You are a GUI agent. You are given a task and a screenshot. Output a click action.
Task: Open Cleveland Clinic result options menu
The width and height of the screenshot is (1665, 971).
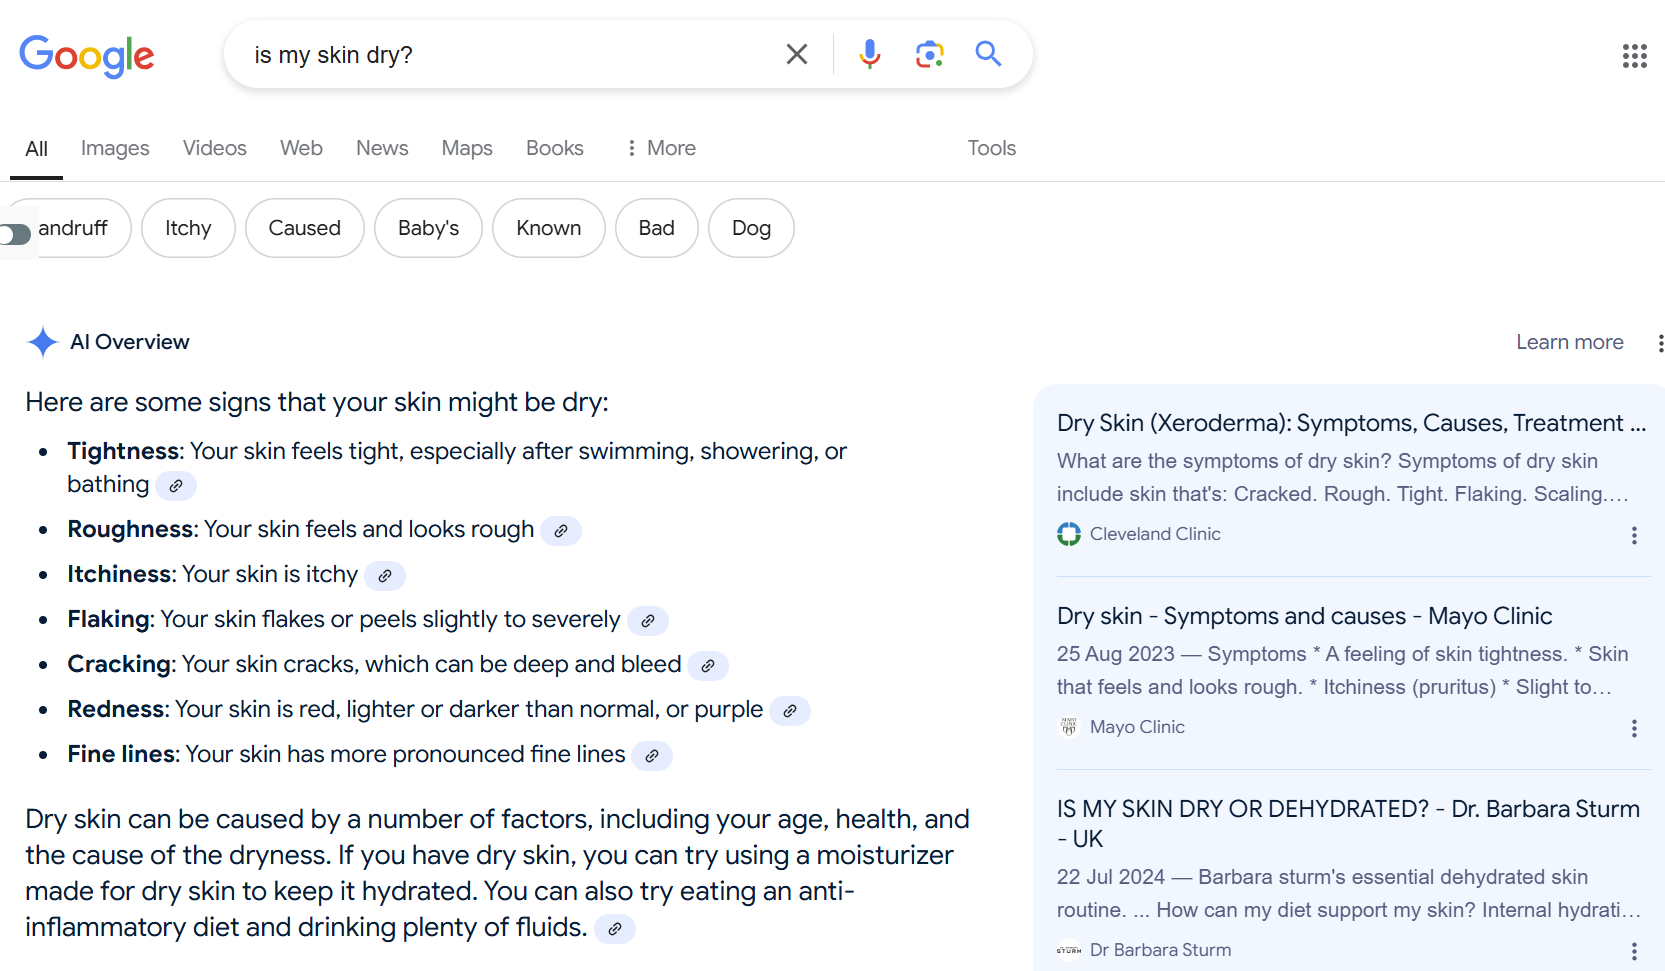coord(1634,535)
